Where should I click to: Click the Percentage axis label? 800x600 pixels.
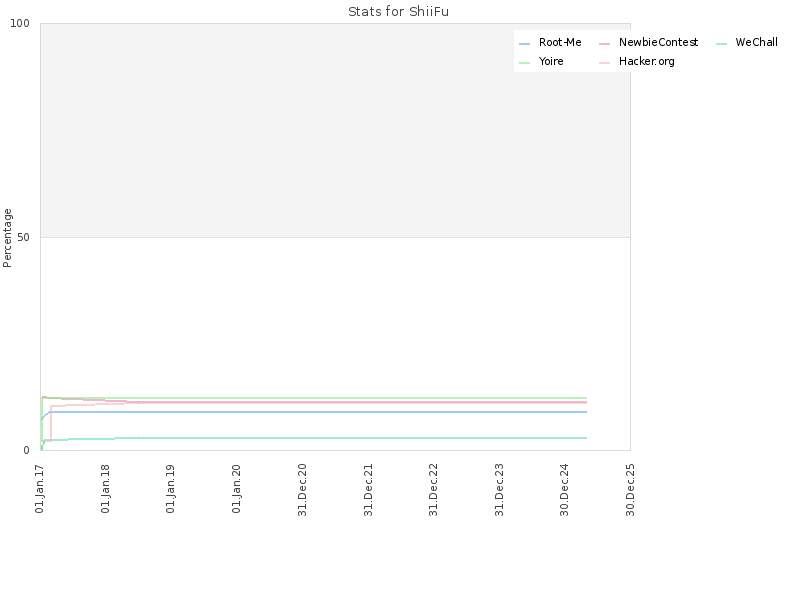7,238
